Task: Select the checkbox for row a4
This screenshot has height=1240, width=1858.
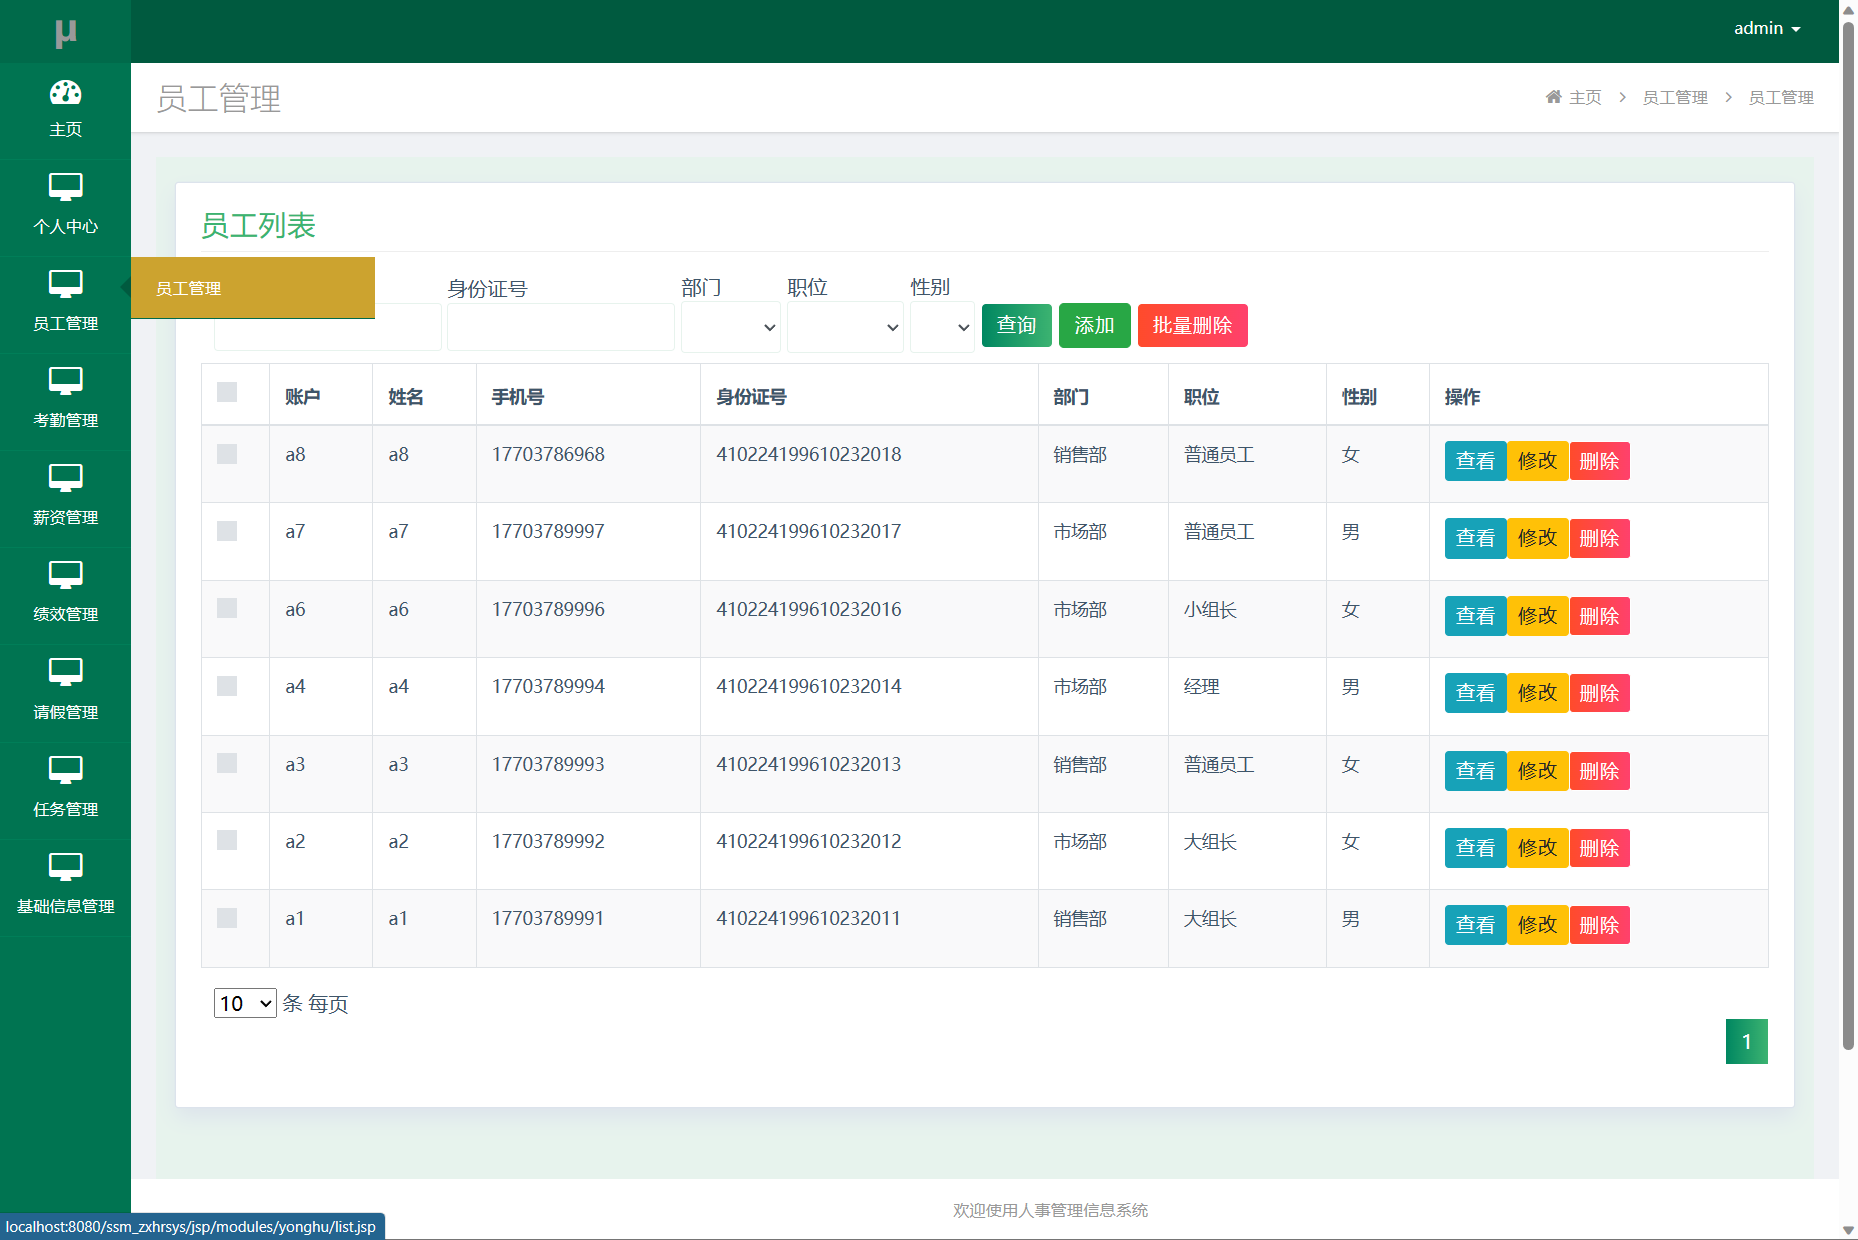Action: pyautogui.click(x=227, y=686)
